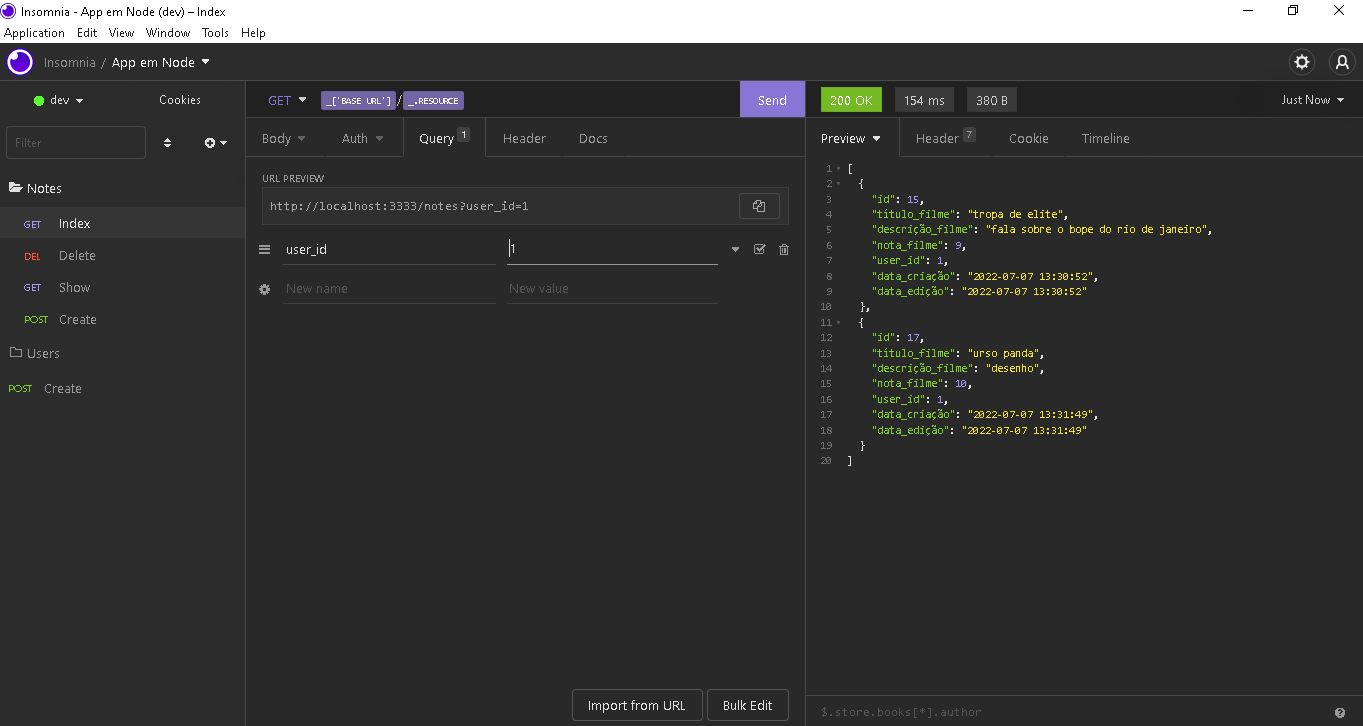
Task: Click the RESOURCE environment tag
Action: 434,100
